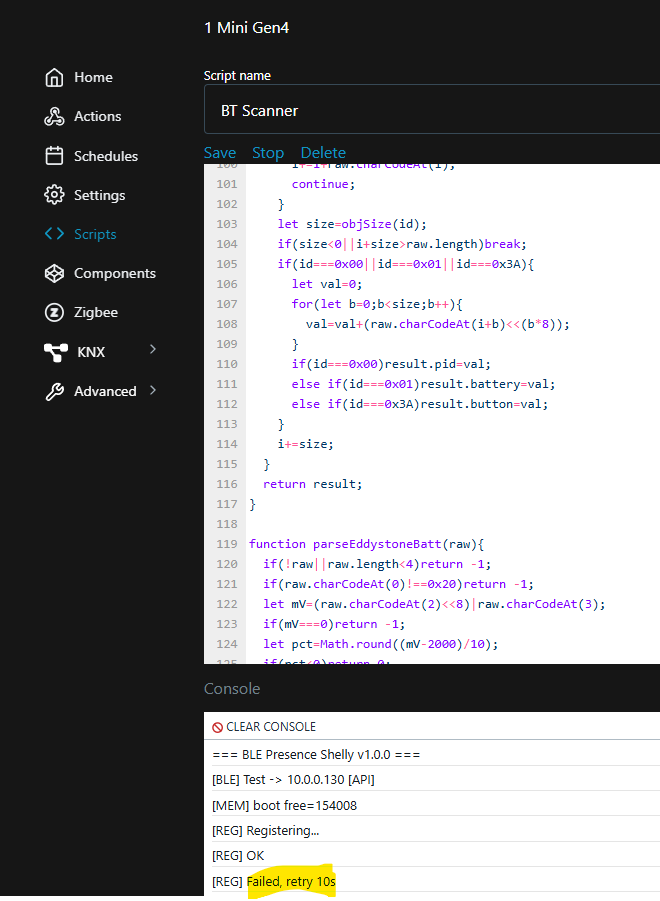Select the Settings gear icon
The width and height of the screenshot is (660, 901).
(54, 195)
